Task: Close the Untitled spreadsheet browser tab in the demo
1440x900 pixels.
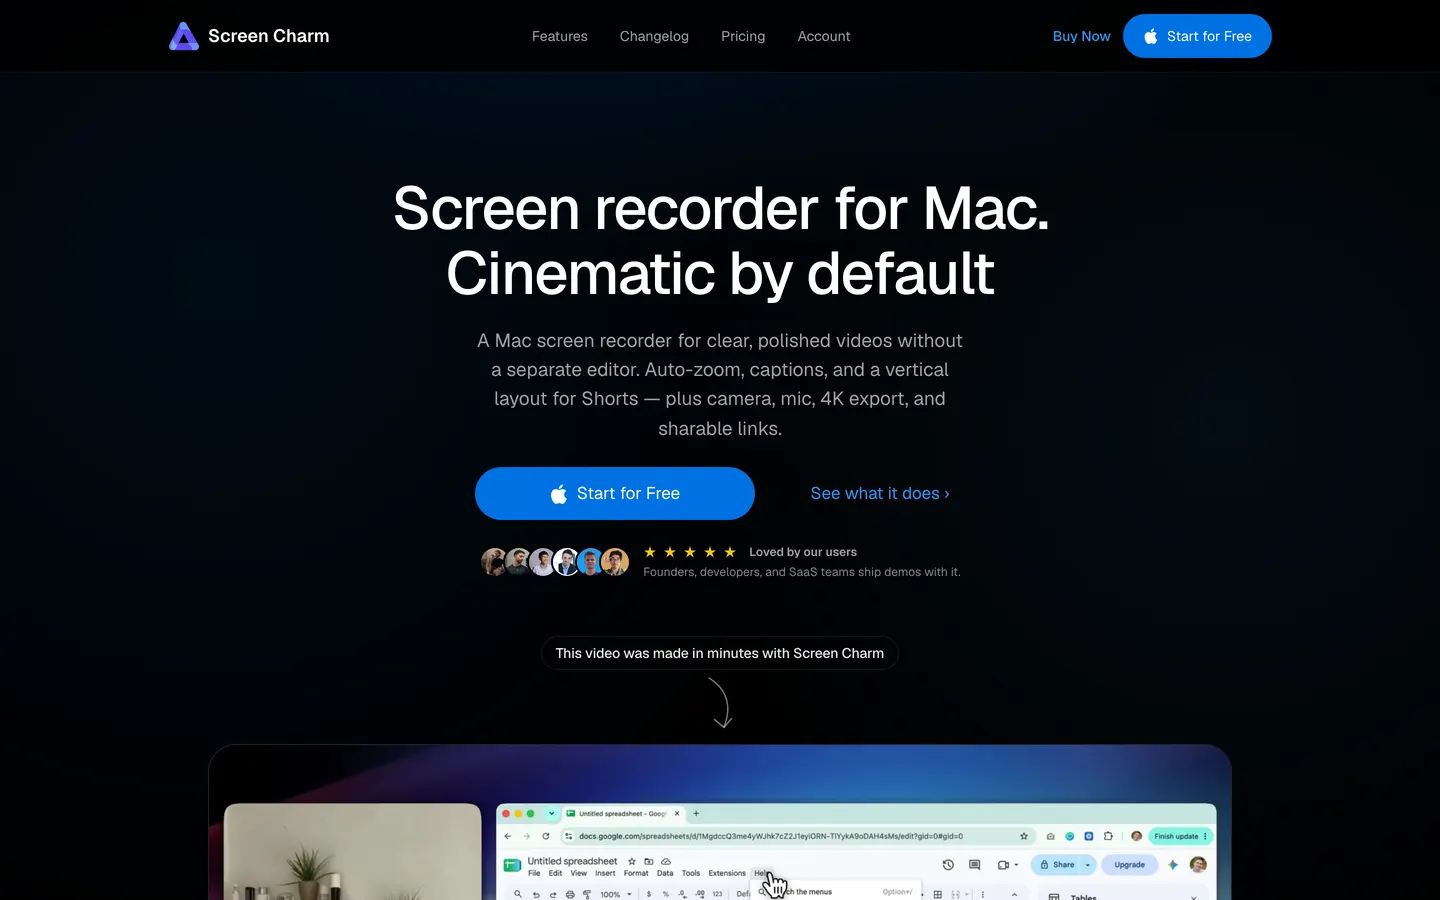Action: point(677,813)
